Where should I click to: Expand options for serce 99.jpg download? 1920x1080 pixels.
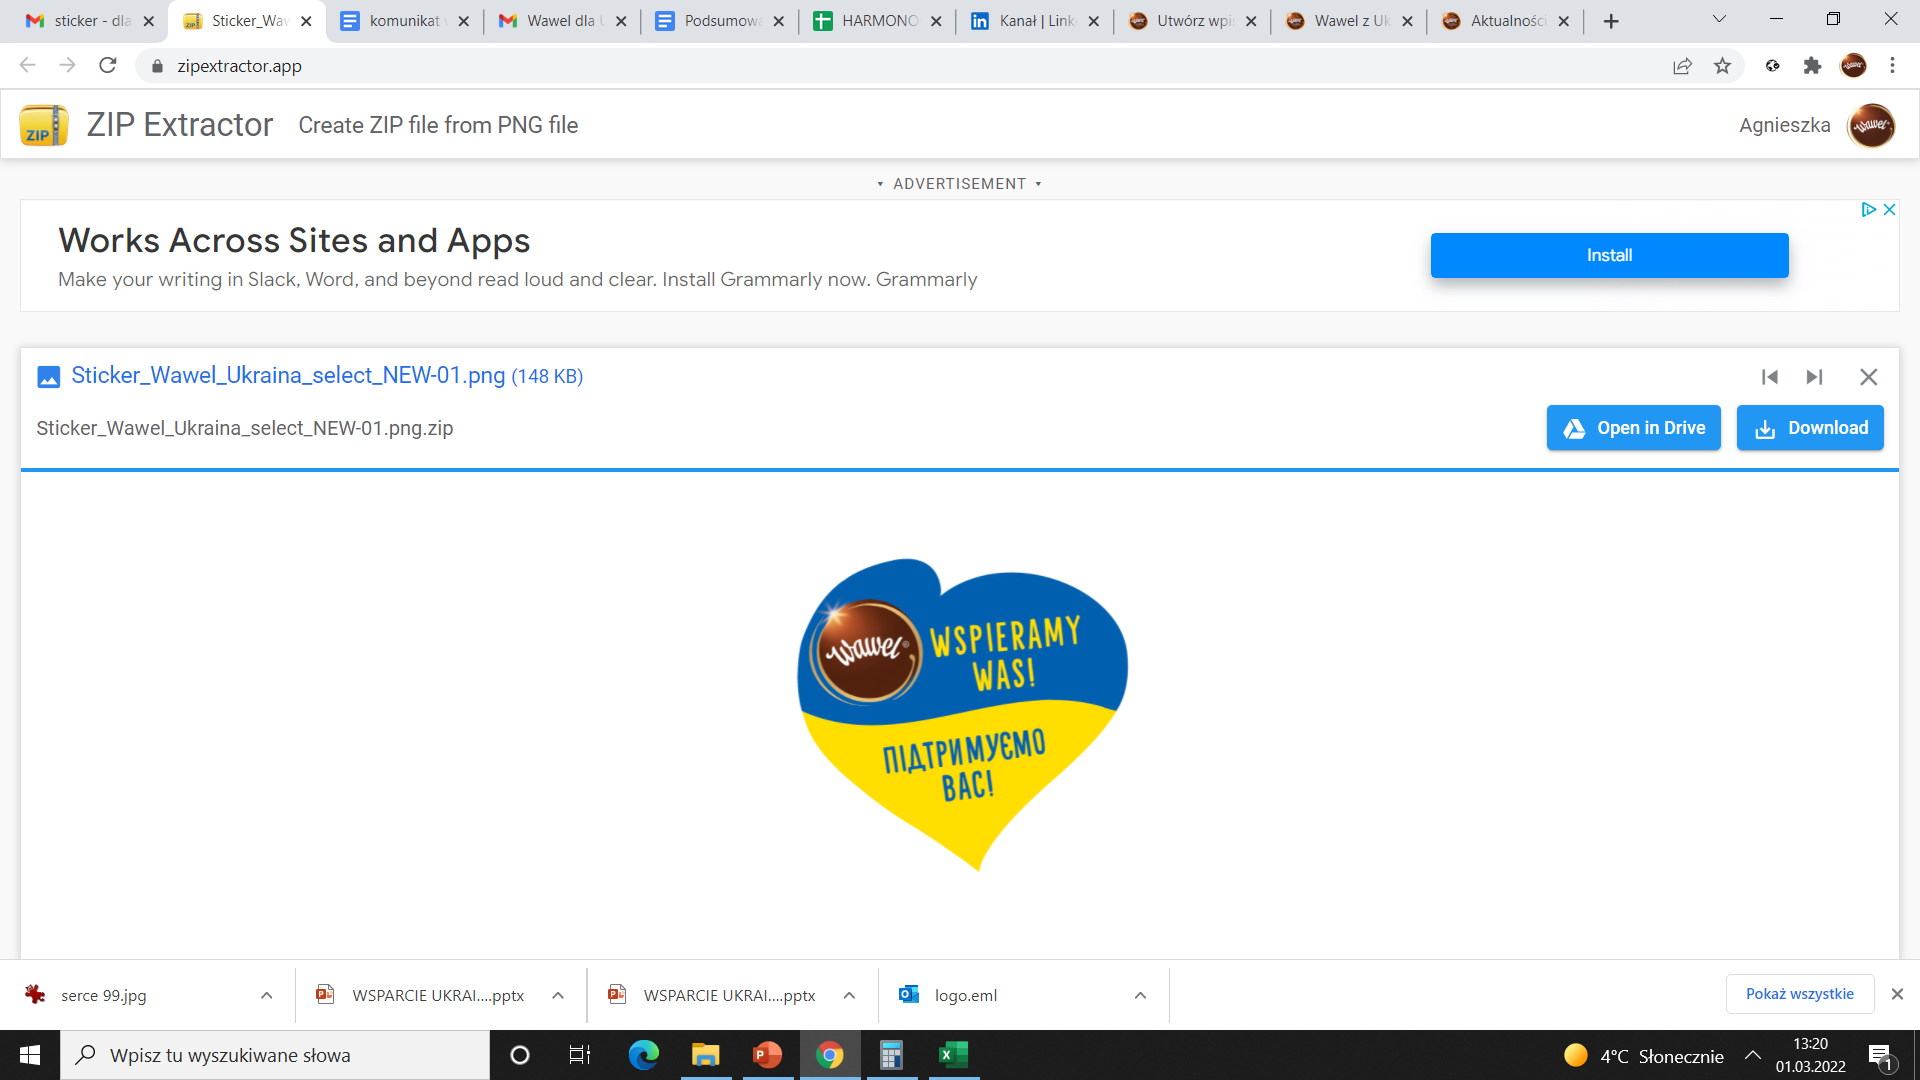266,995
